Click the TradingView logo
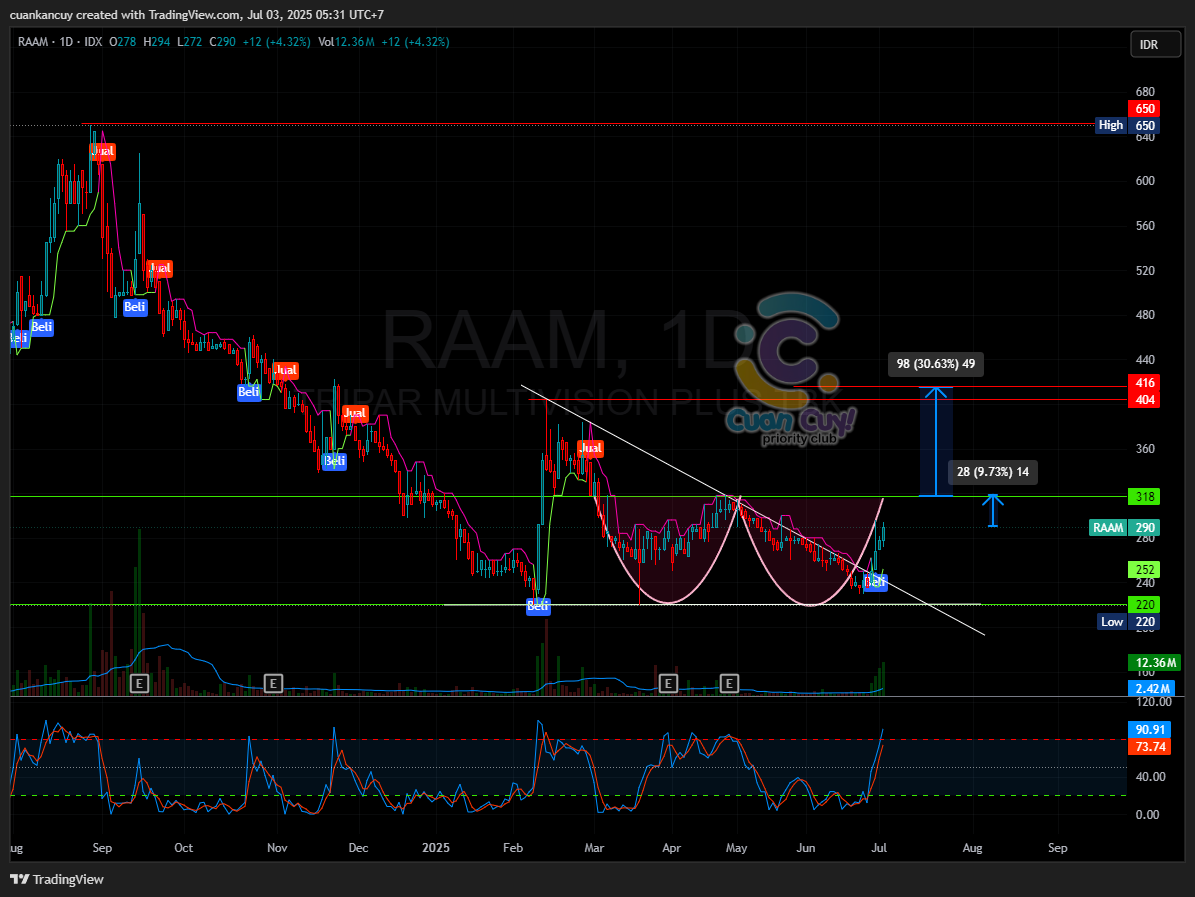The width and height of the screenshot is (1195, 897). 22,879
